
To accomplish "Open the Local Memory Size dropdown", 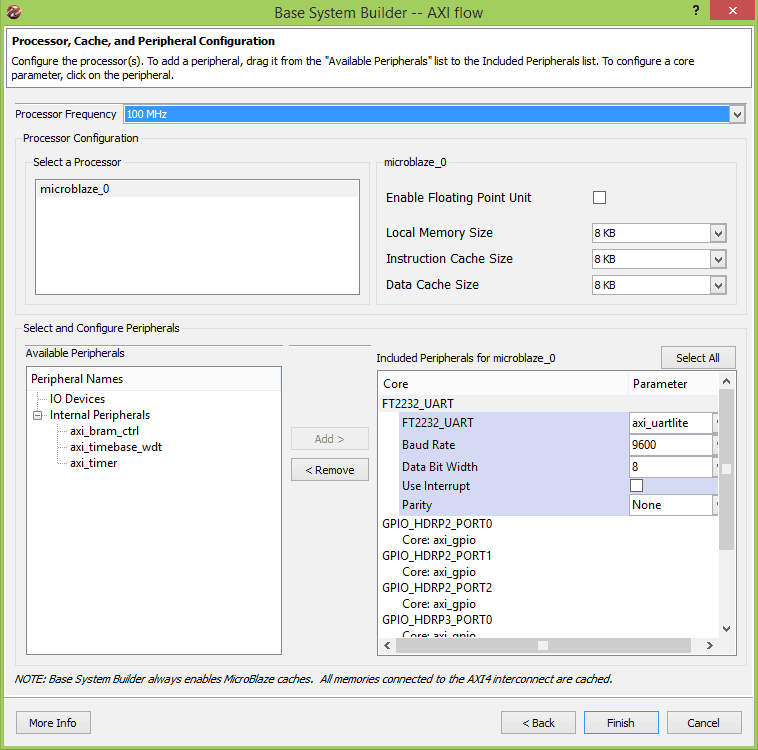I will (717, 233).
